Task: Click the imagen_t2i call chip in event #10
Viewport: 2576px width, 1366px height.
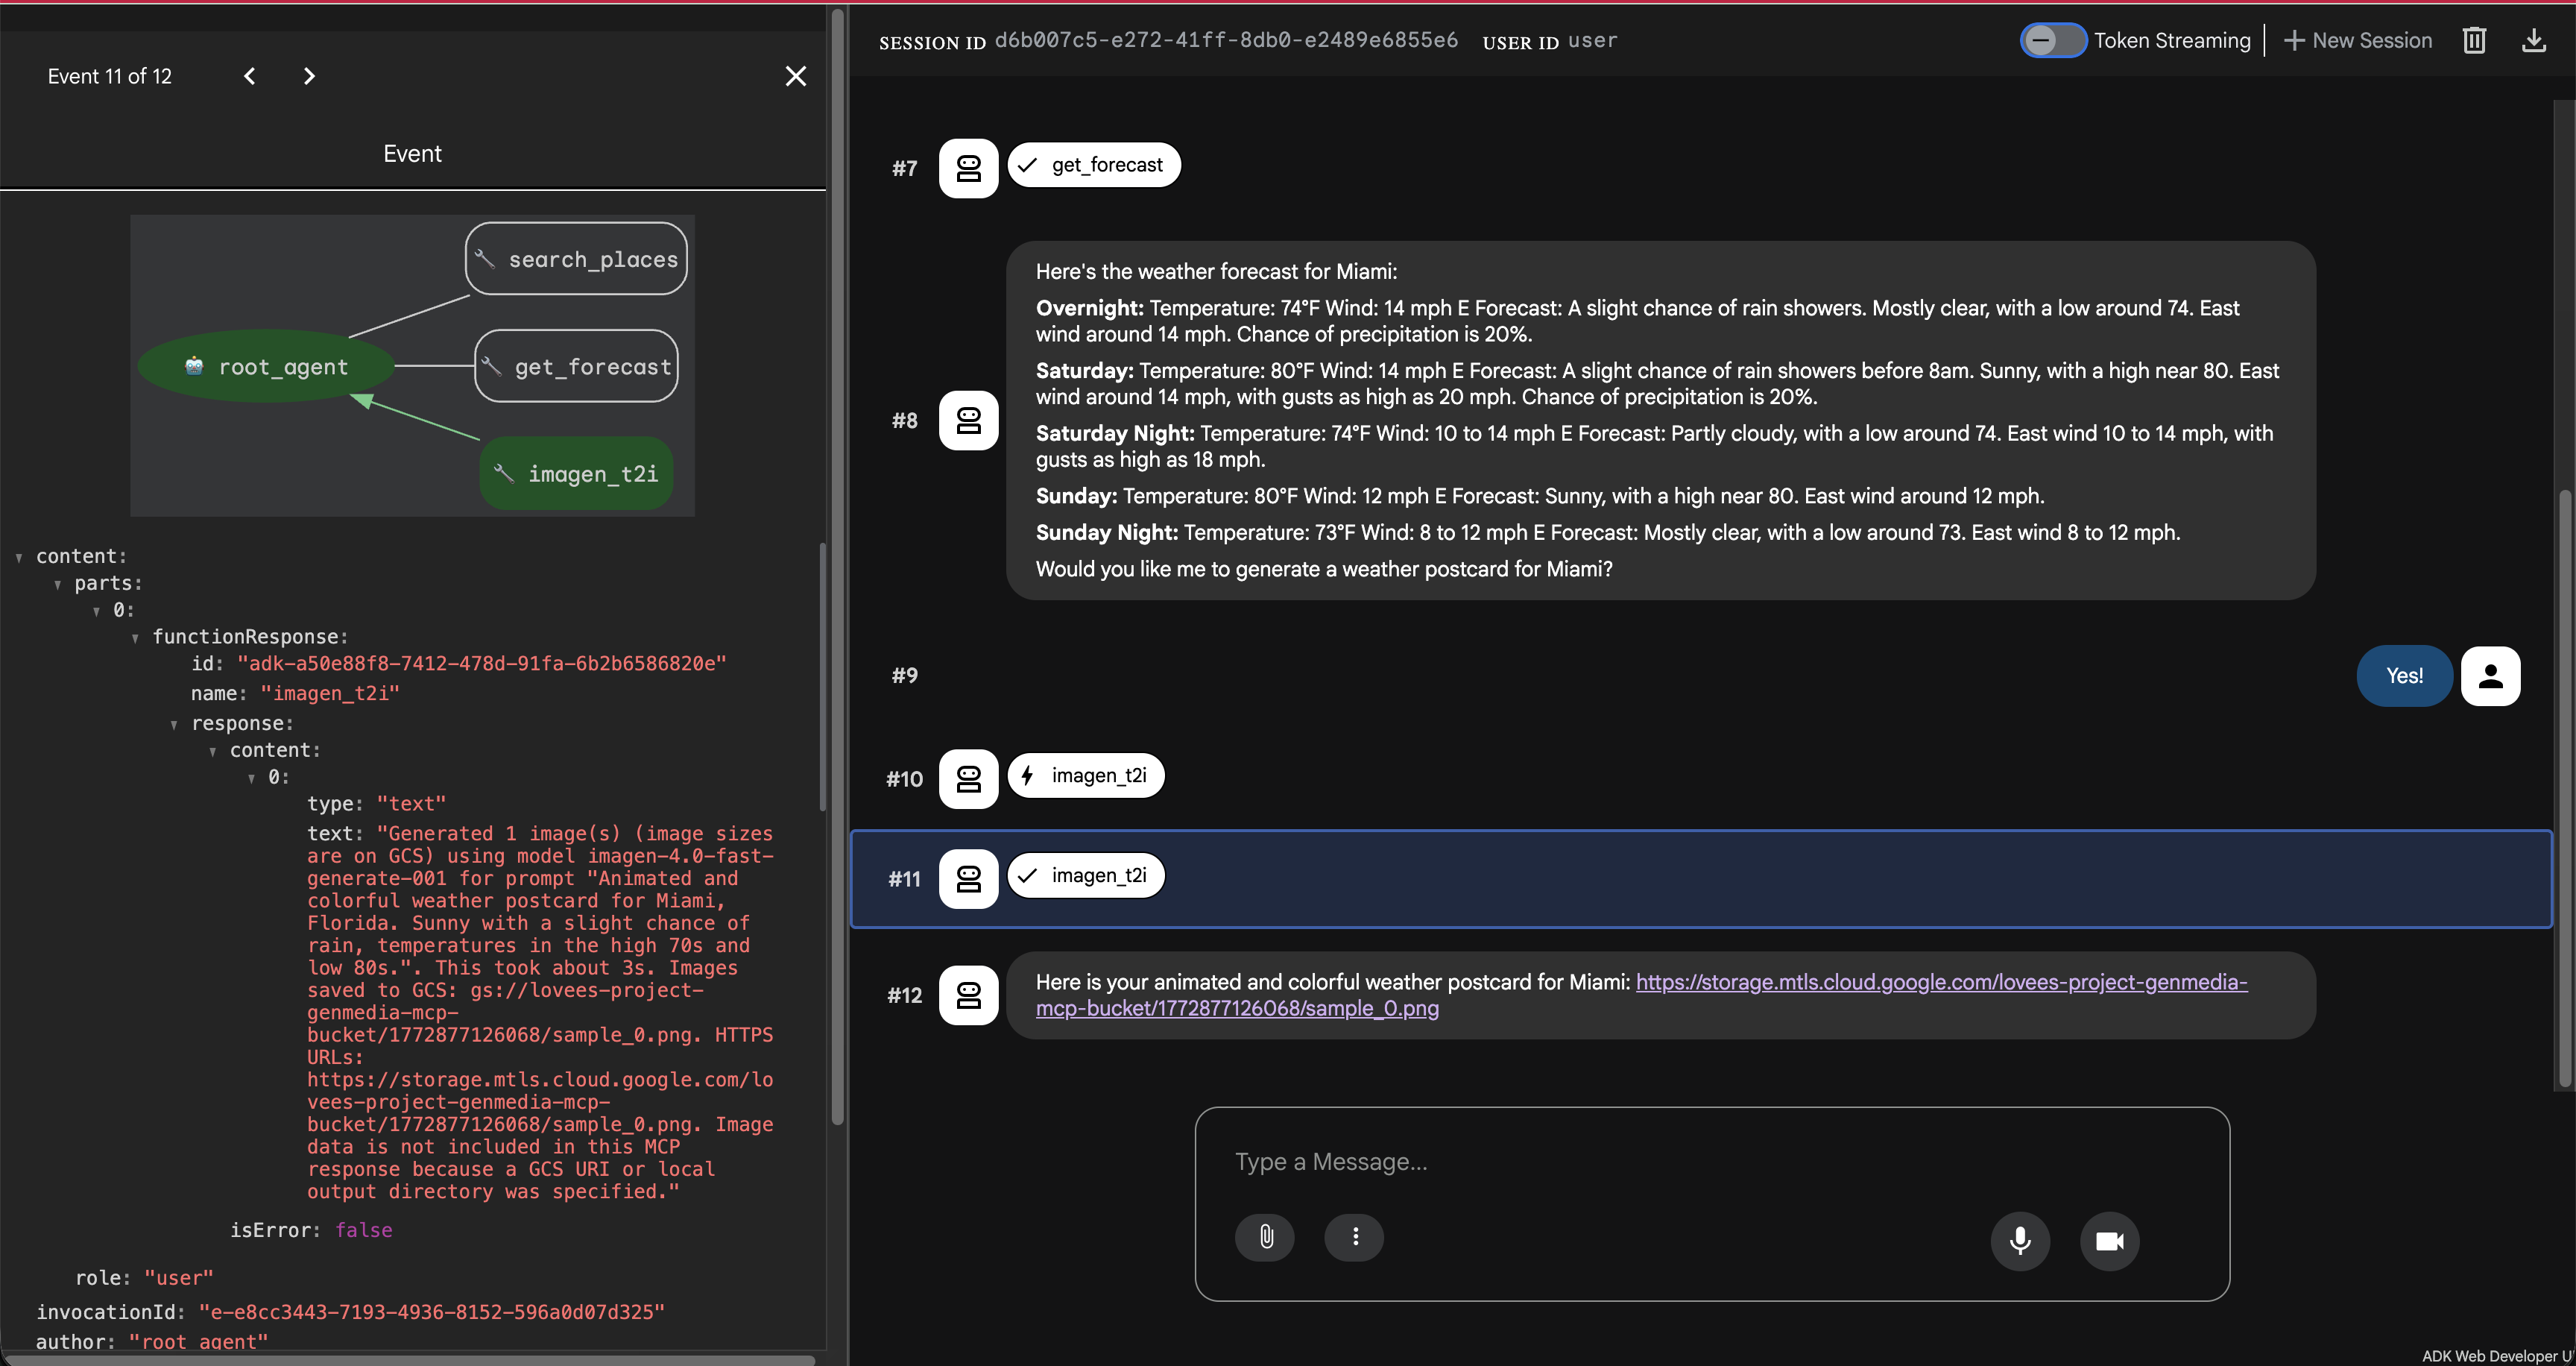Action: [1086, 776]
